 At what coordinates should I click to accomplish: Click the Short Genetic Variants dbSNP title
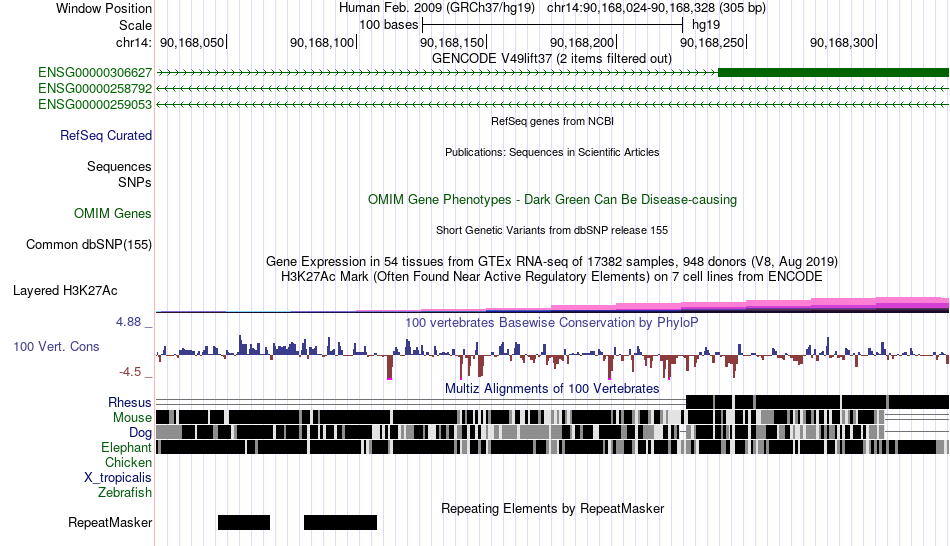pos(552,230)
